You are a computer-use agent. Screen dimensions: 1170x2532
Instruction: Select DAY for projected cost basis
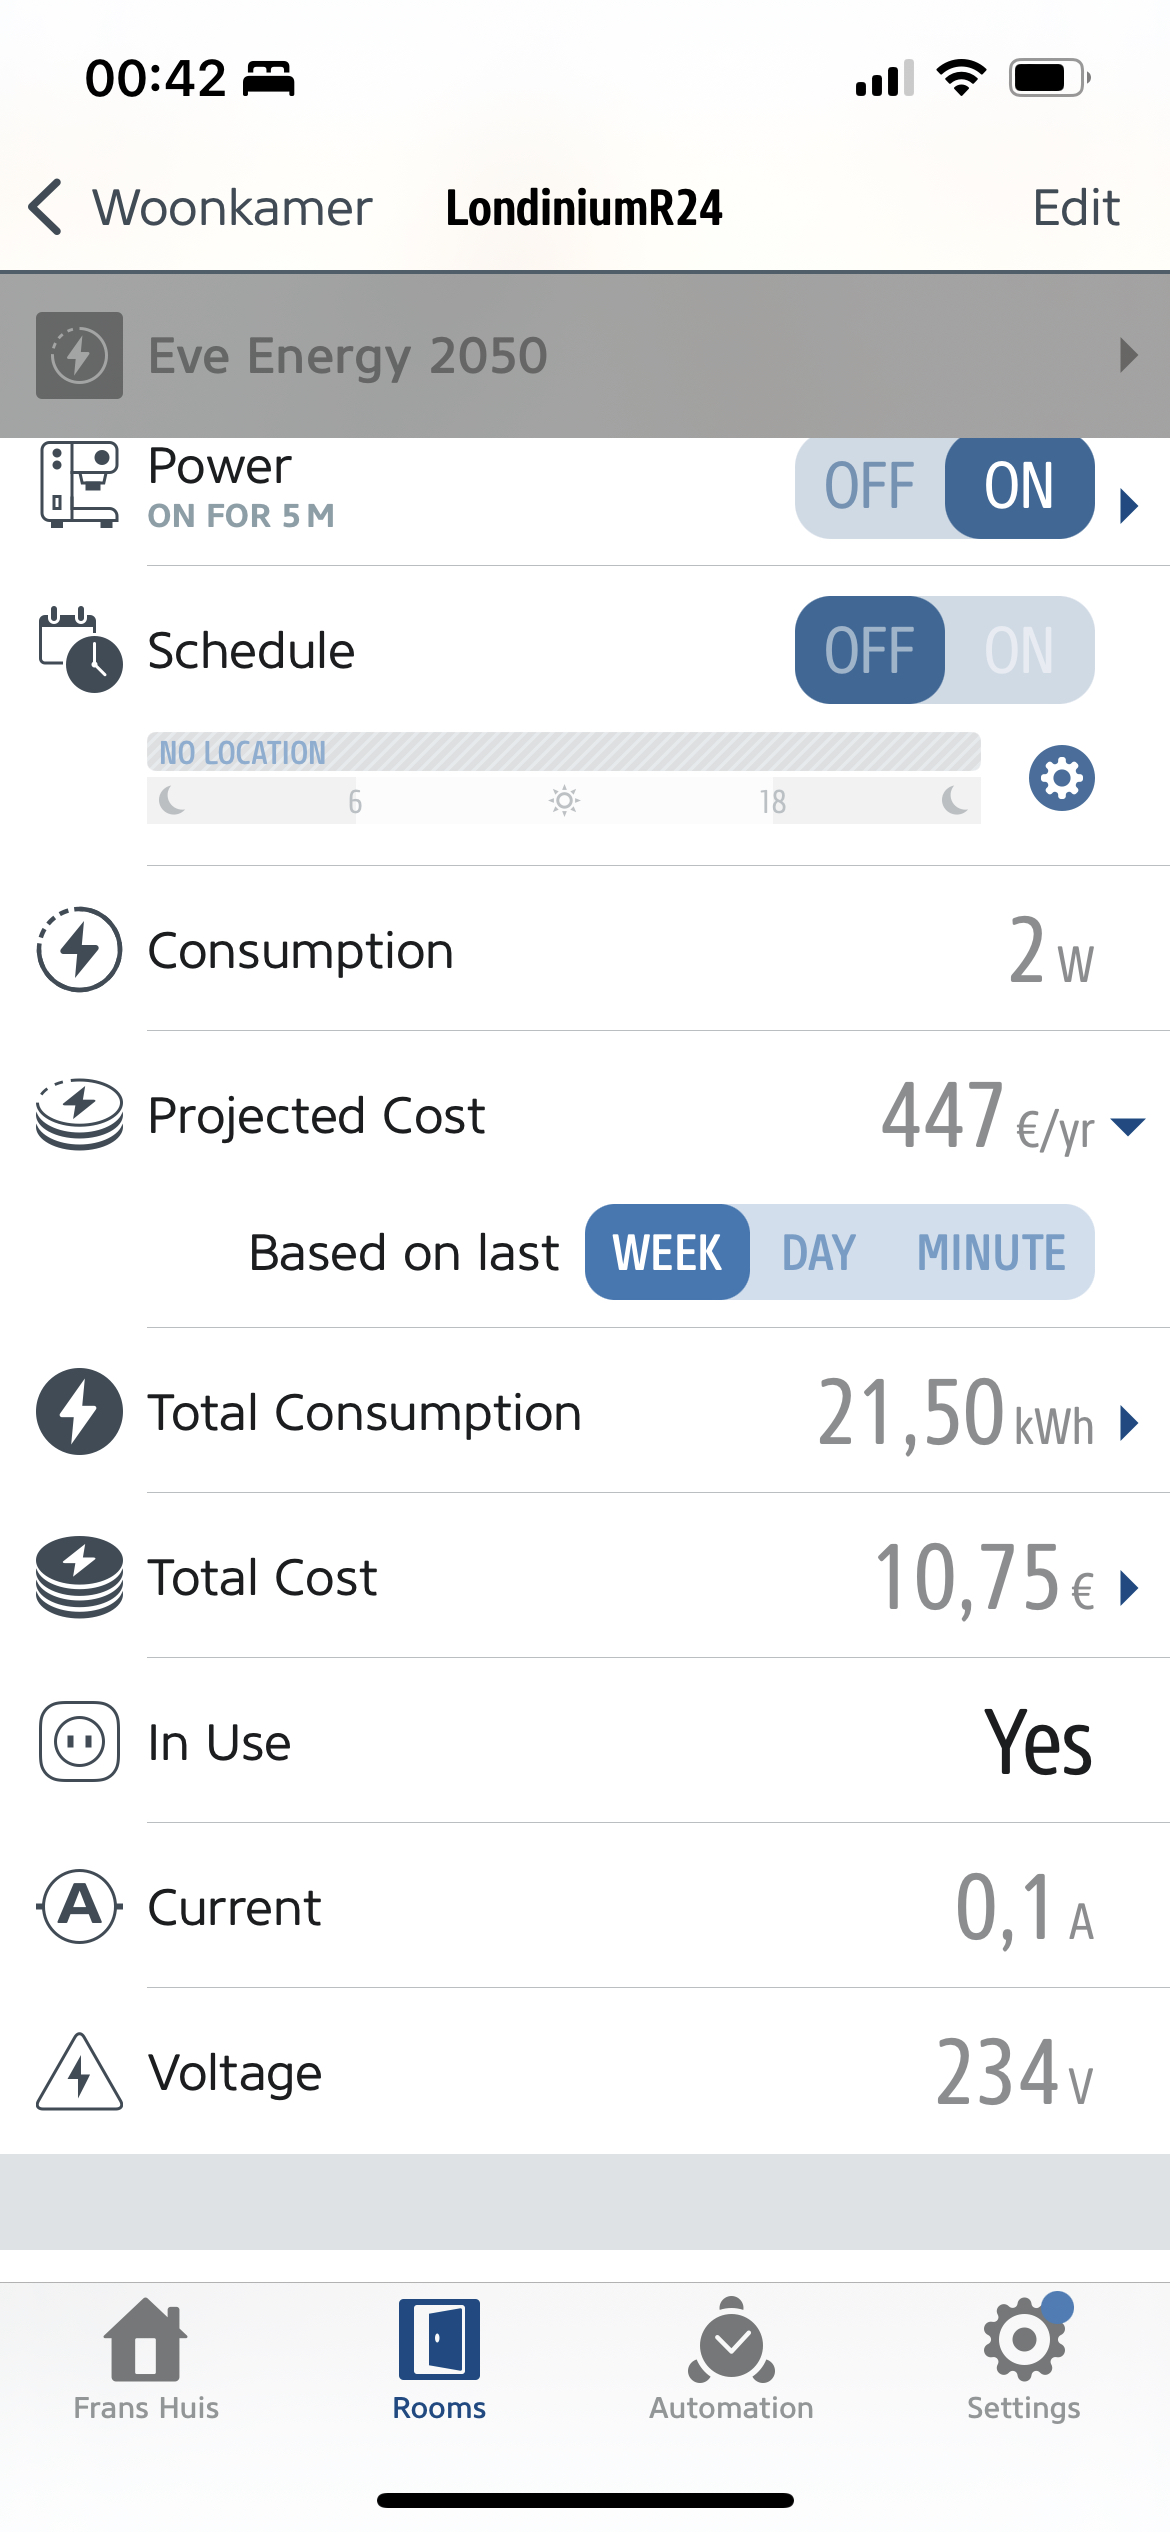[818, 1252]
